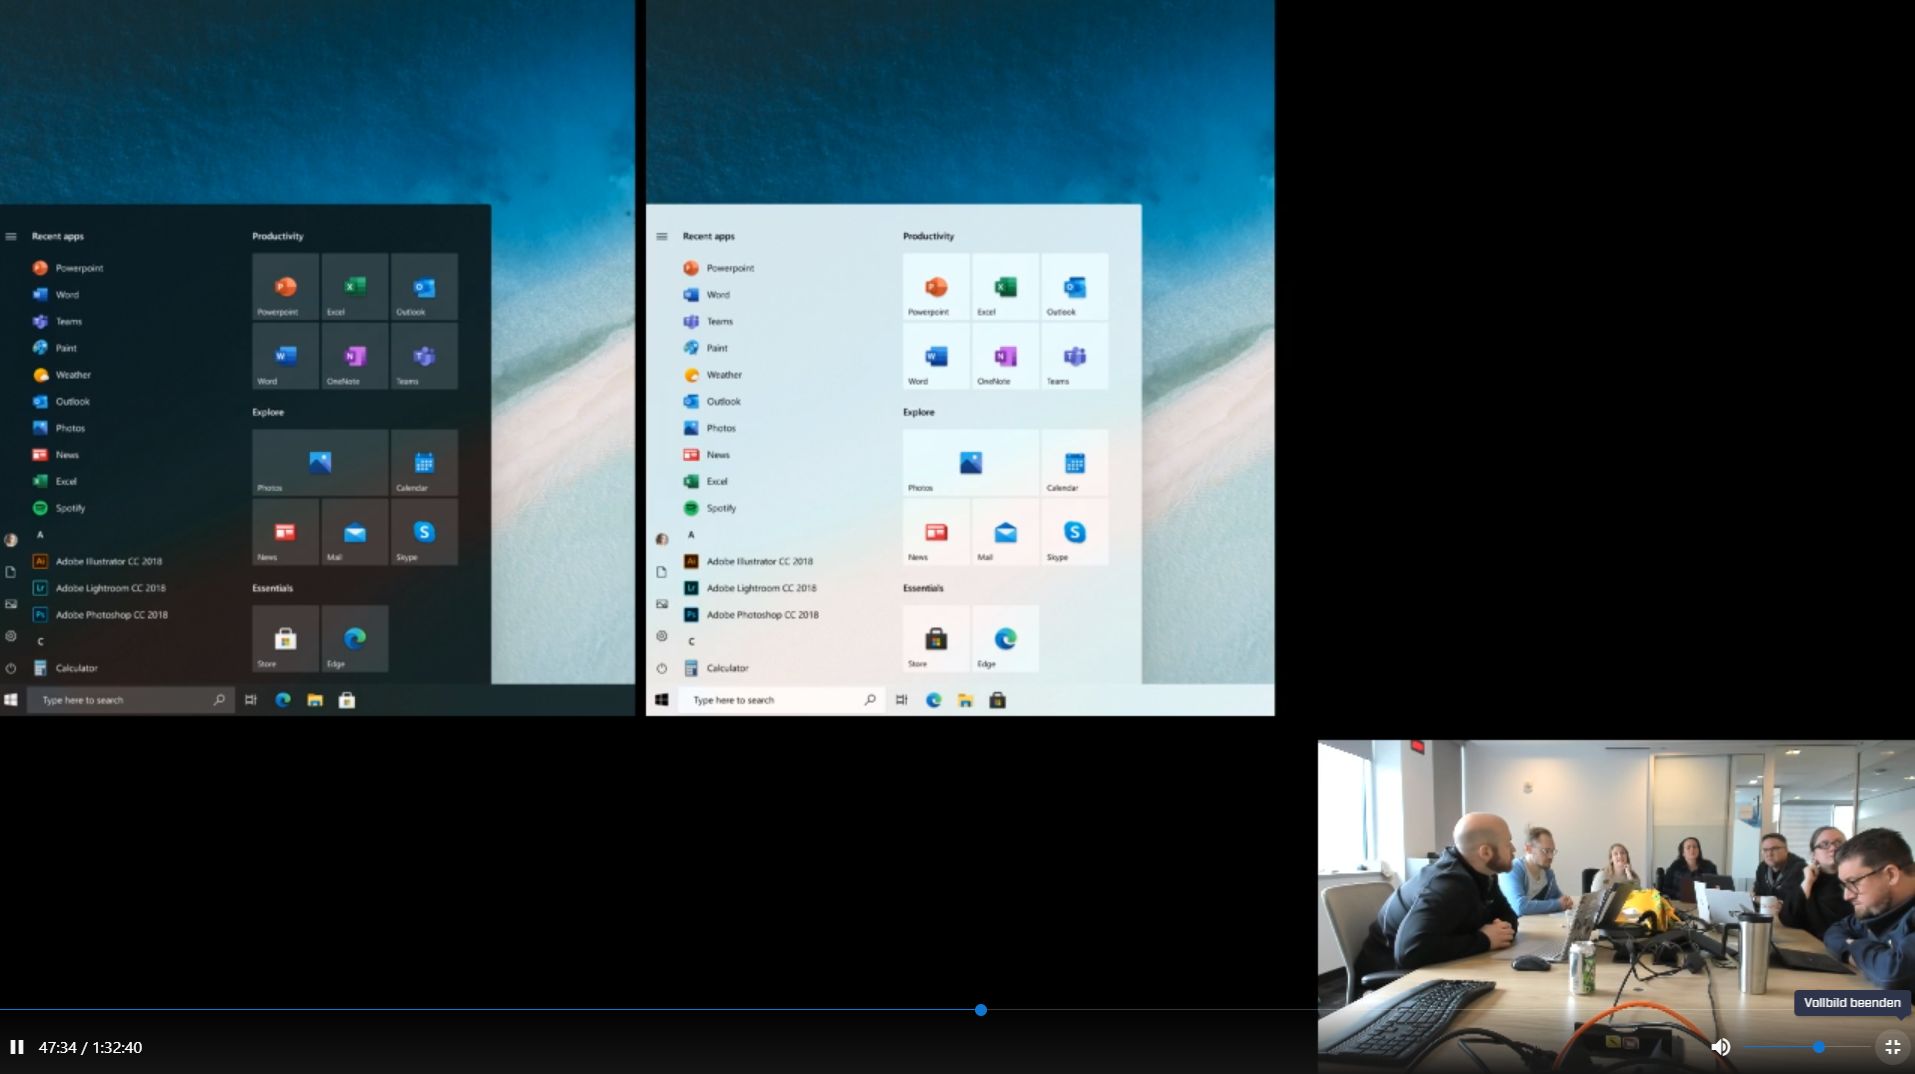Open Documents icon in light Start menu

pos(661,572)
